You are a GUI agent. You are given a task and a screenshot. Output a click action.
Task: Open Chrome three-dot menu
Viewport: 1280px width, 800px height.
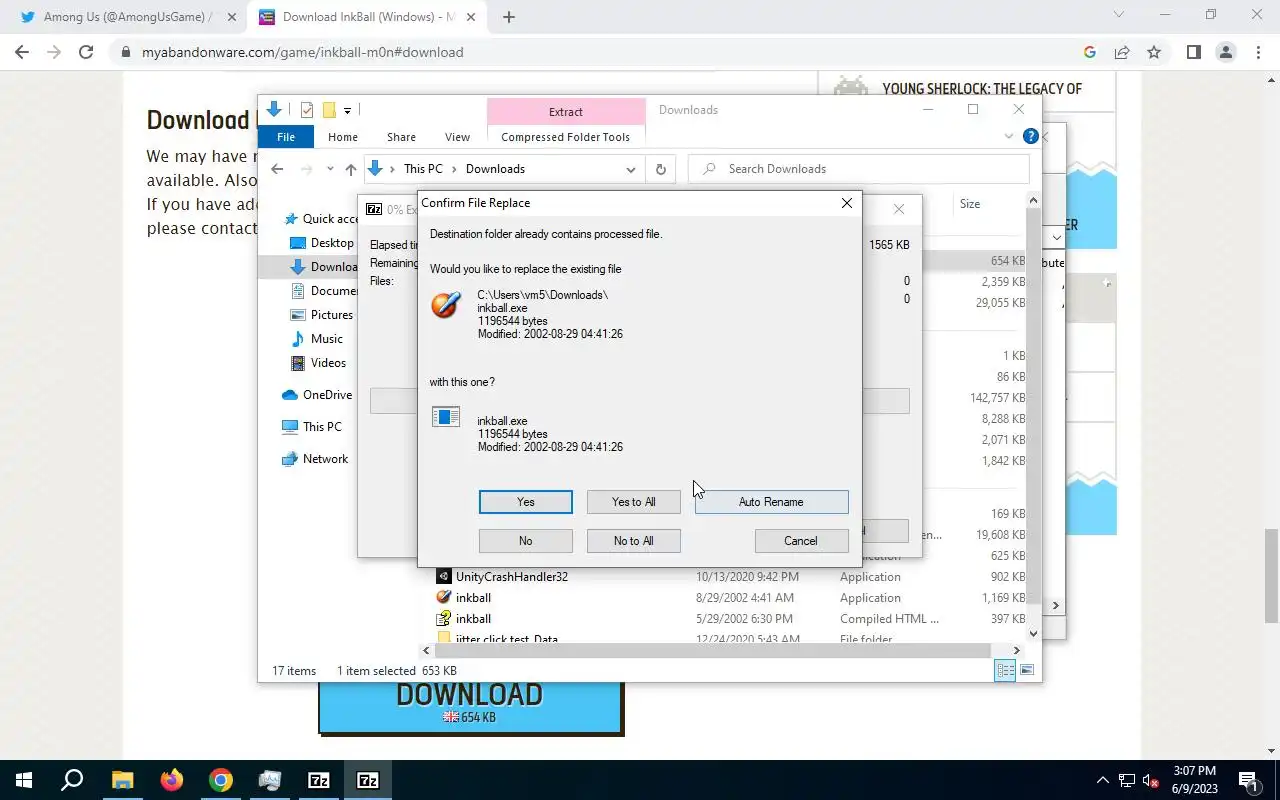pyautogui.click(x=1258, y=52)
